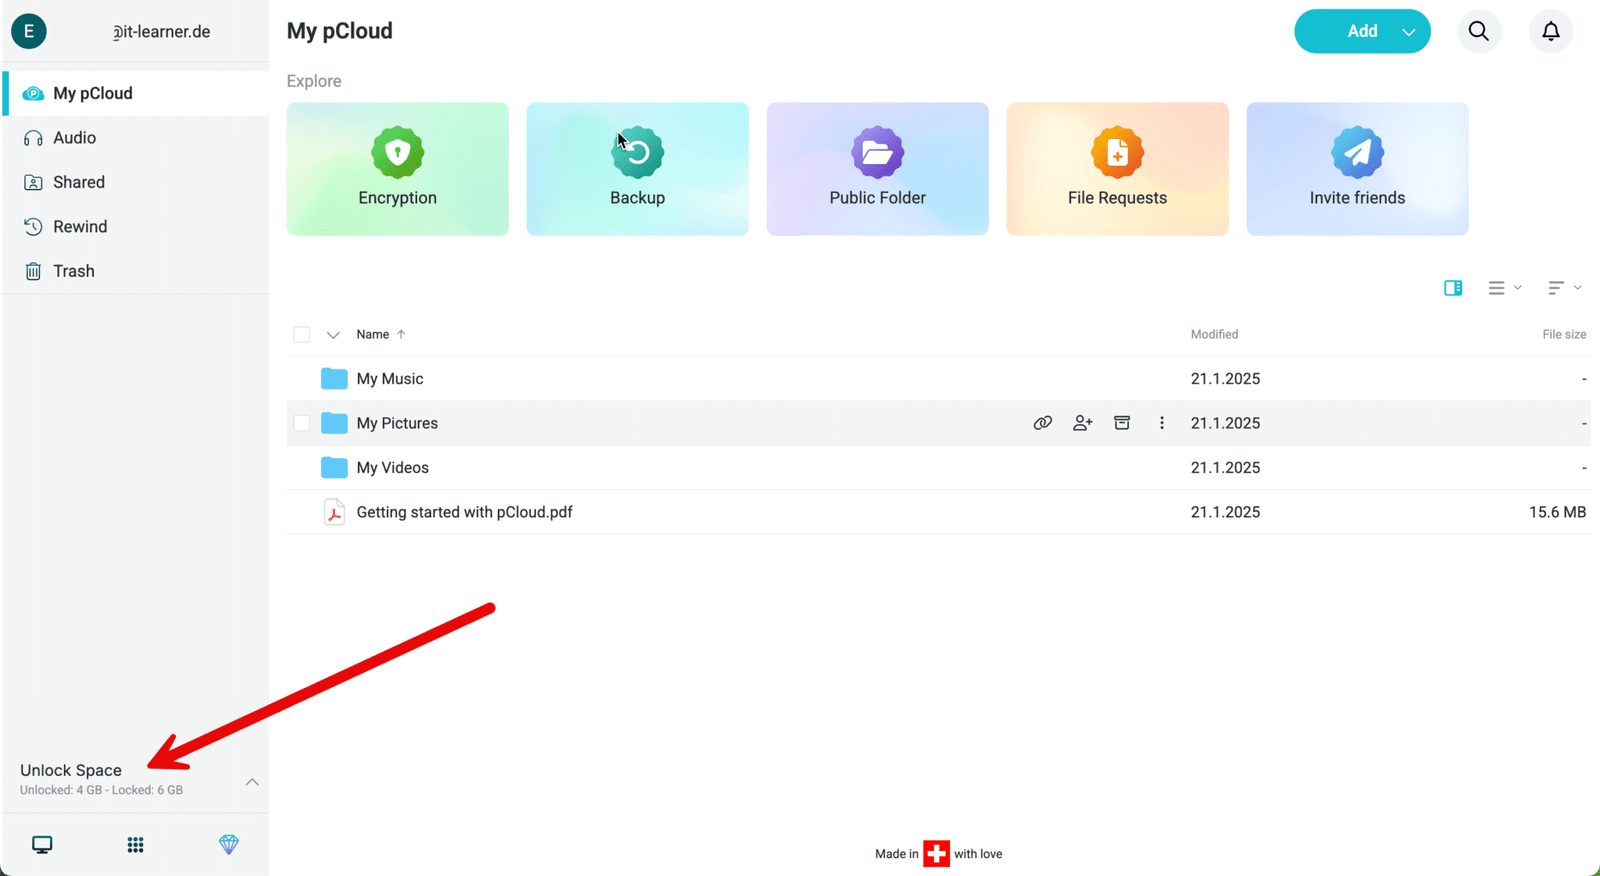This screenshot has height=876, width=1600.
Task: Click the Trash bin icon in sidebar
Action: [33, 271]
